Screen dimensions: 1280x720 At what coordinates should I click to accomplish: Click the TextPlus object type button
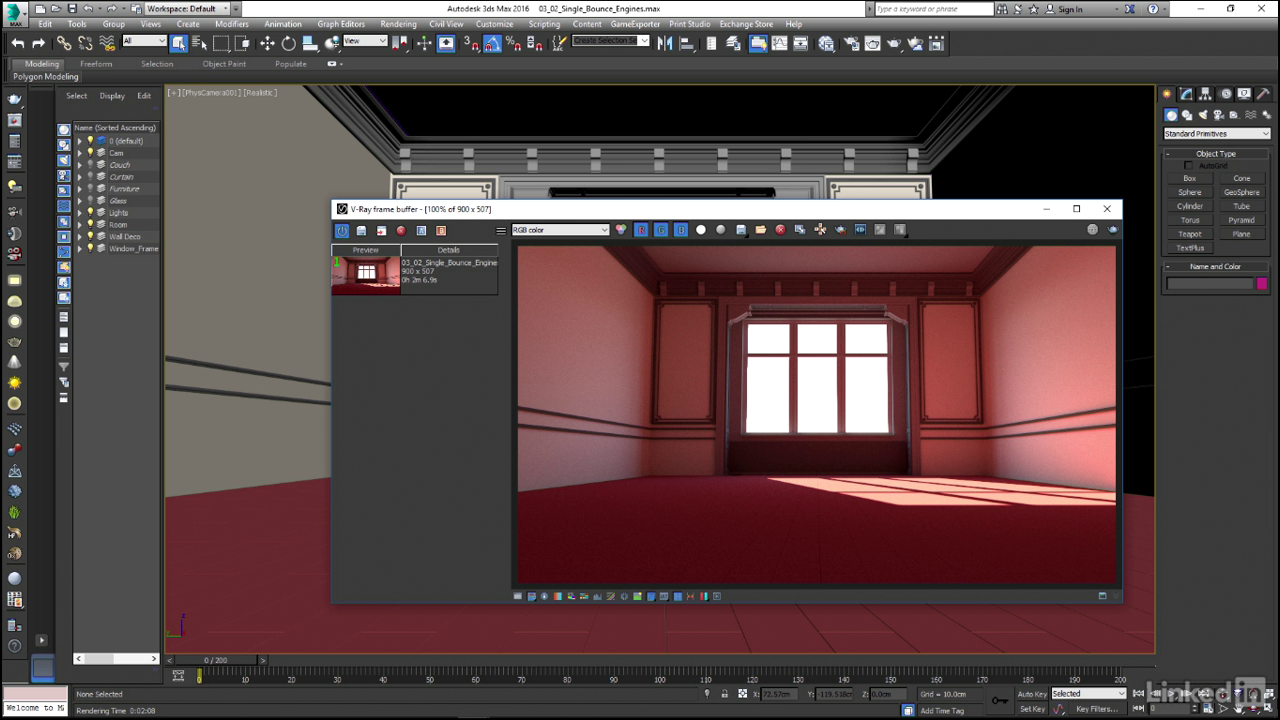tap(1190, 248)
